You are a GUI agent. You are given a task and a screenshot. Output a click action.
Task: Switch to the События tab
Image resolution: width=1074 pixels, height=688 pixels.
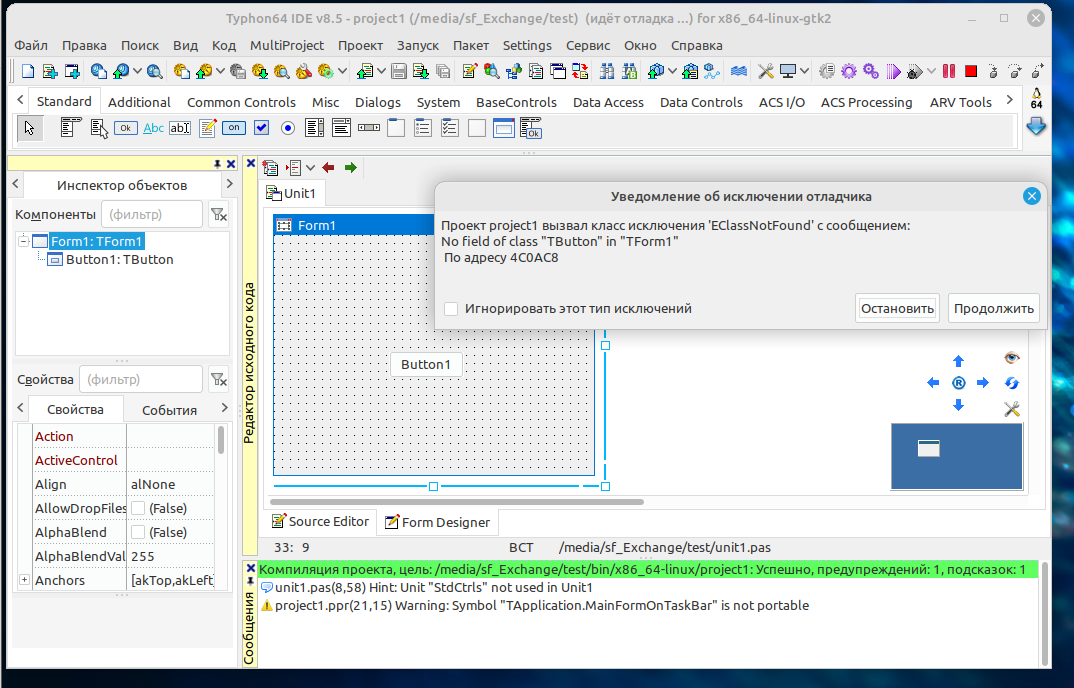pyautogui.click(x=169, y=410)
